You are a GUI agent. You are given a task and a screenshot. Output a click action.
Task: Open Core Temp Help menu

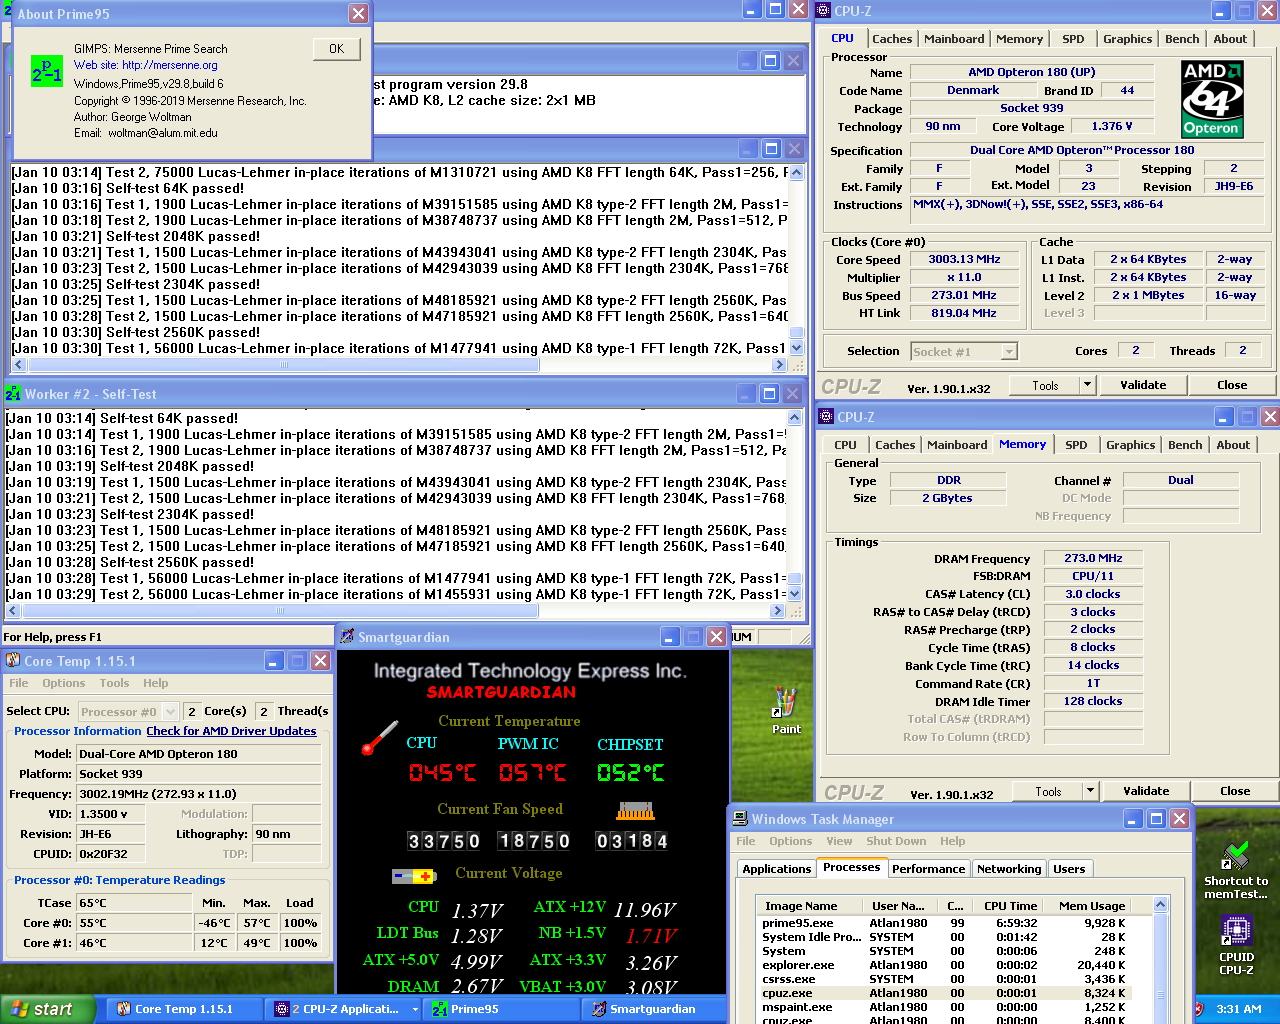(x=155, y=683)
